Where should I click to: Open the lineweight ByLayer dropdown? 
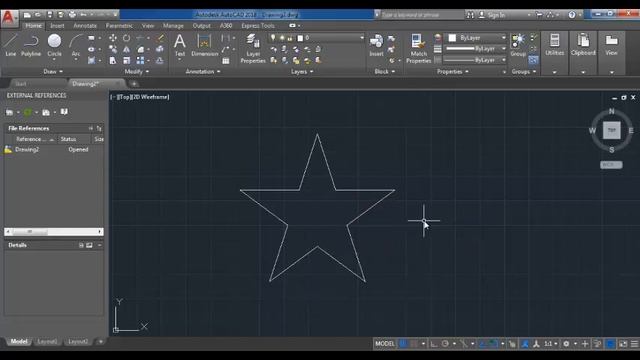coord(475,49)
